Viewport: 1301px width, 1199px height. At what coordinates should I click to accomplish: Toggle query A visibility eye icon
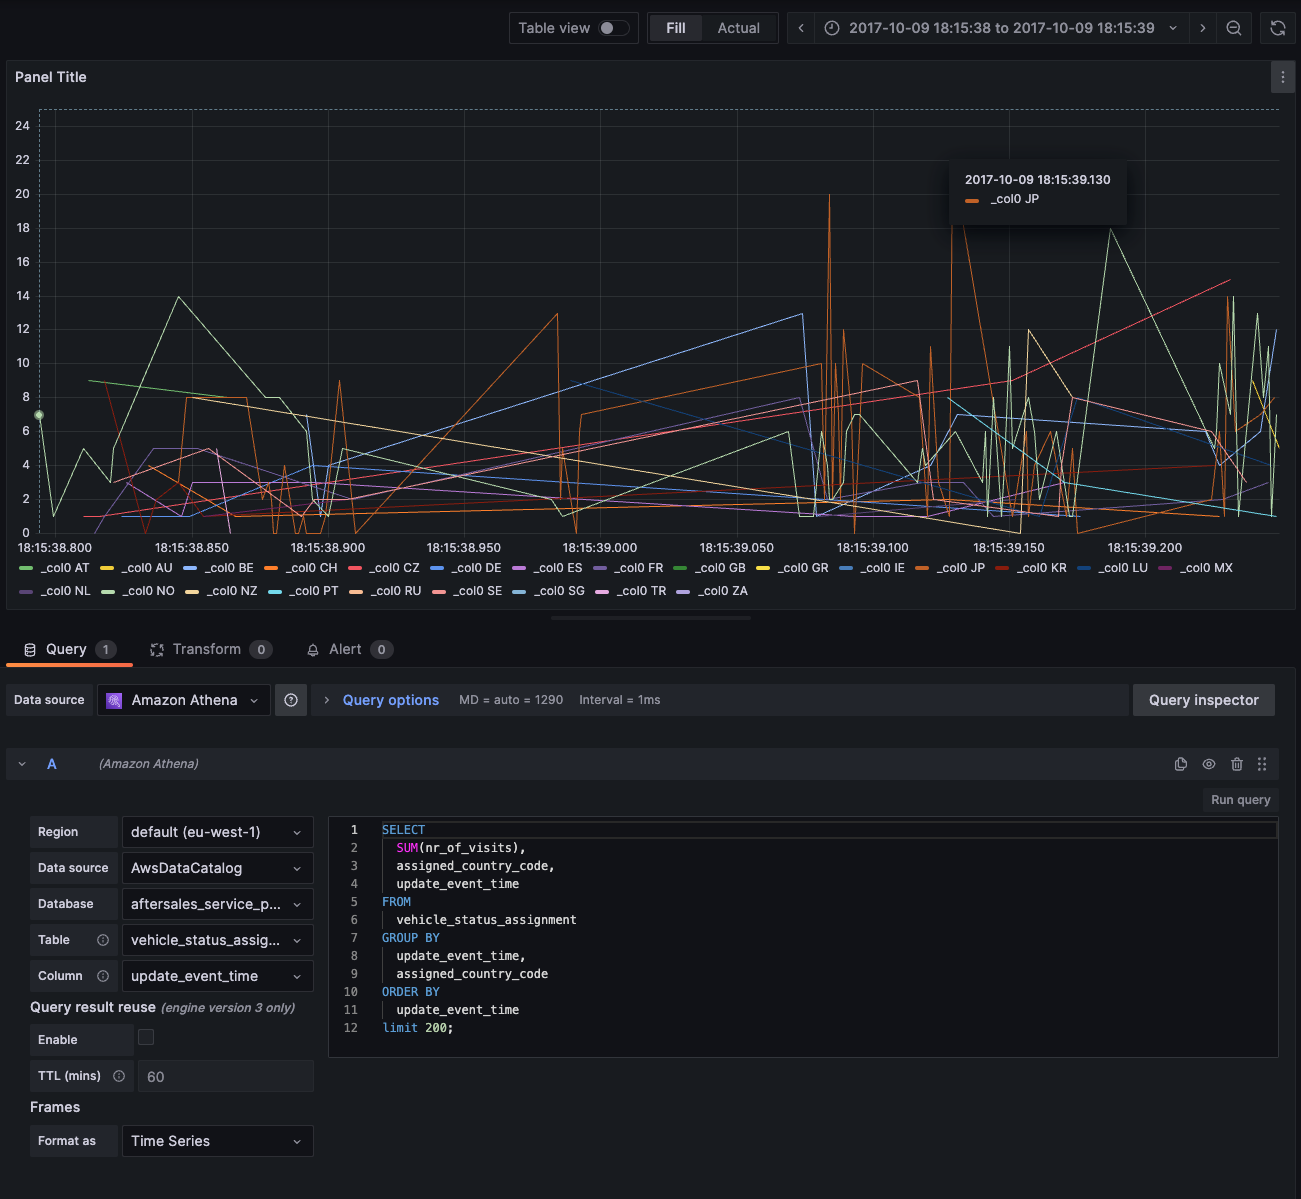click(1209, 764)
